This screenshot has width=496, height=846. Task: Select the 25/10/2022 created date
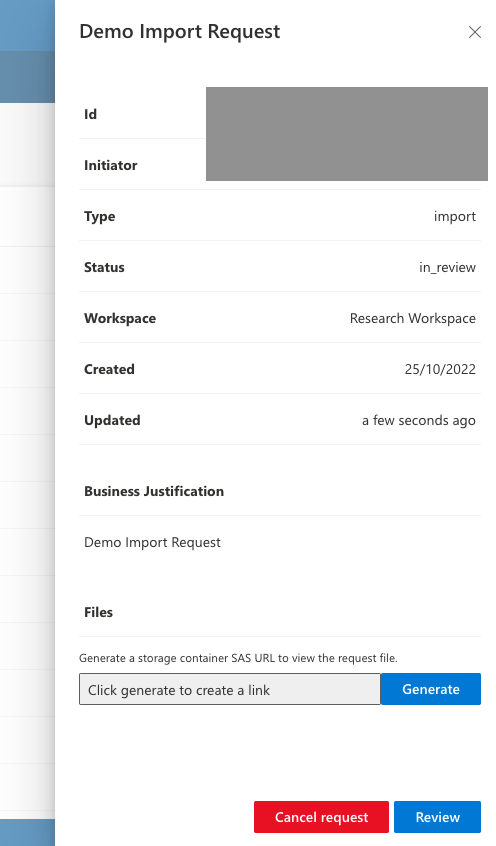pyautogui.click(x=440, y=370)
